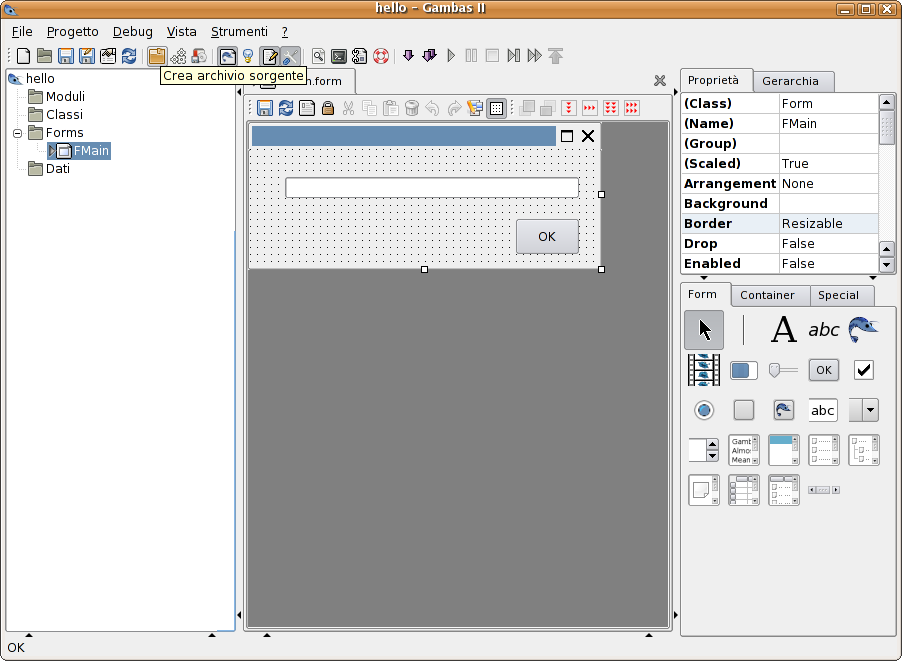Select the FMain form in project tree
This screenshot has height=661, width=902.
91,151
